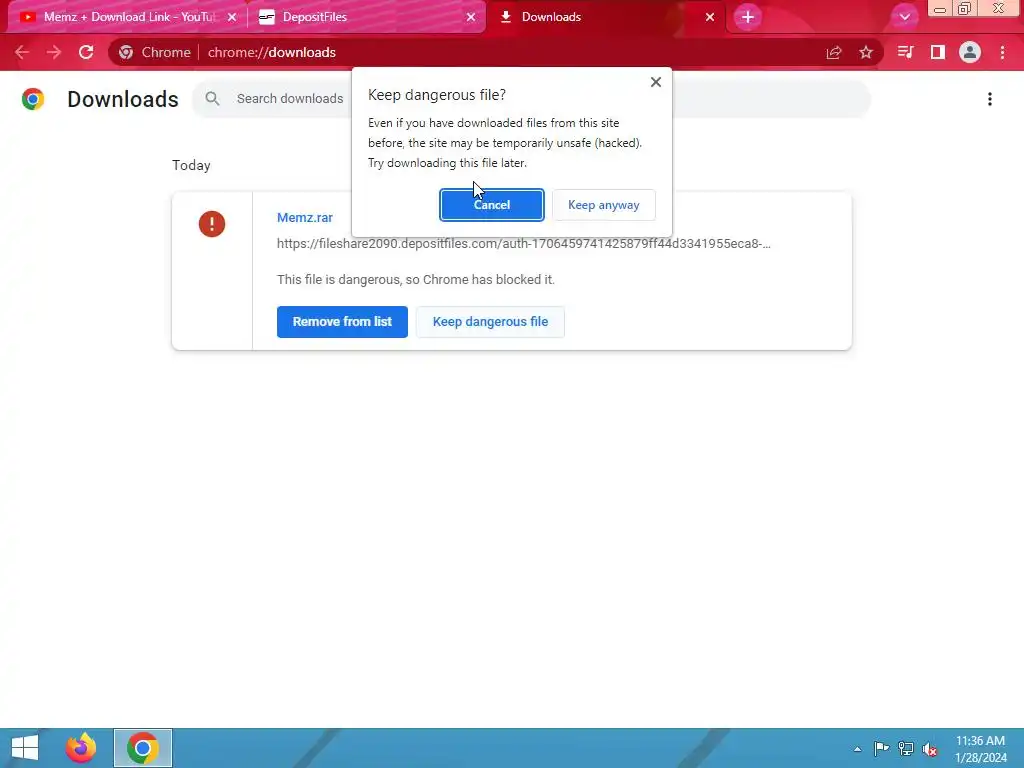
Task: Open media controls icon
Action: pyautogui.click(x=905, y=52)
